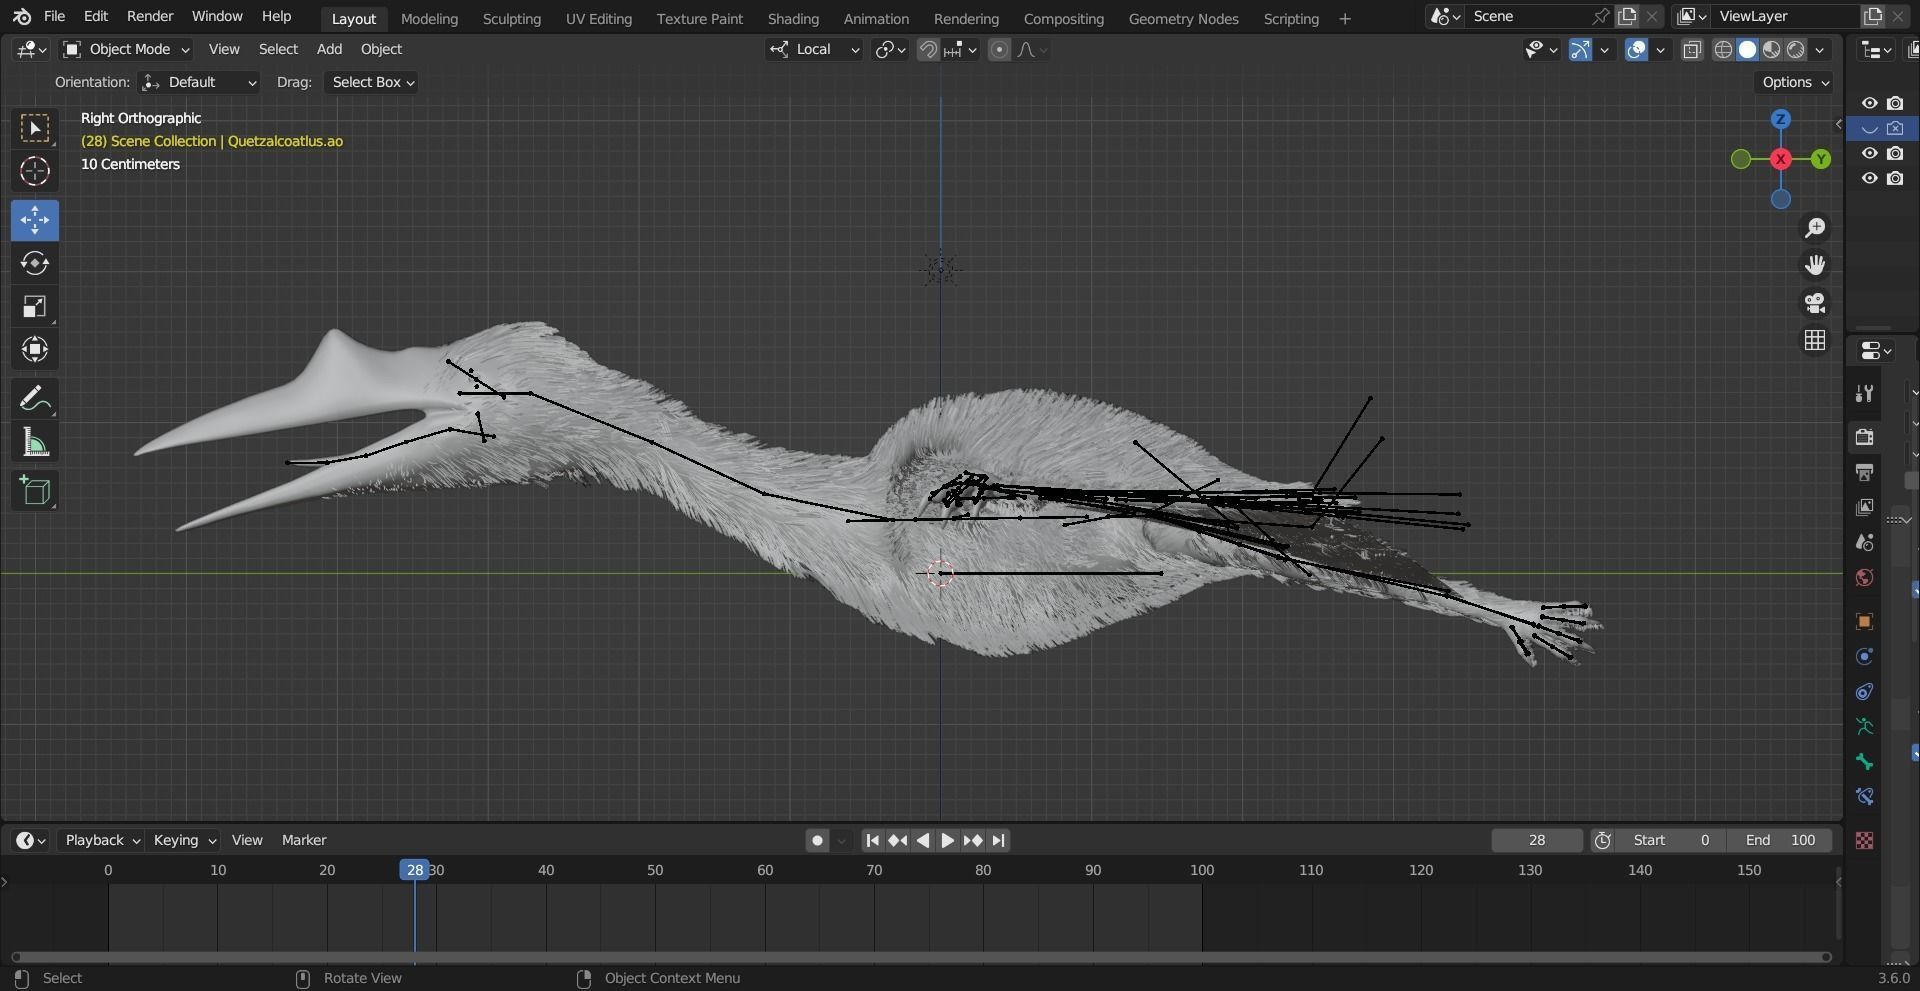Open the File menu
This screenshot has width=1920, height=991.
(55, 16)
